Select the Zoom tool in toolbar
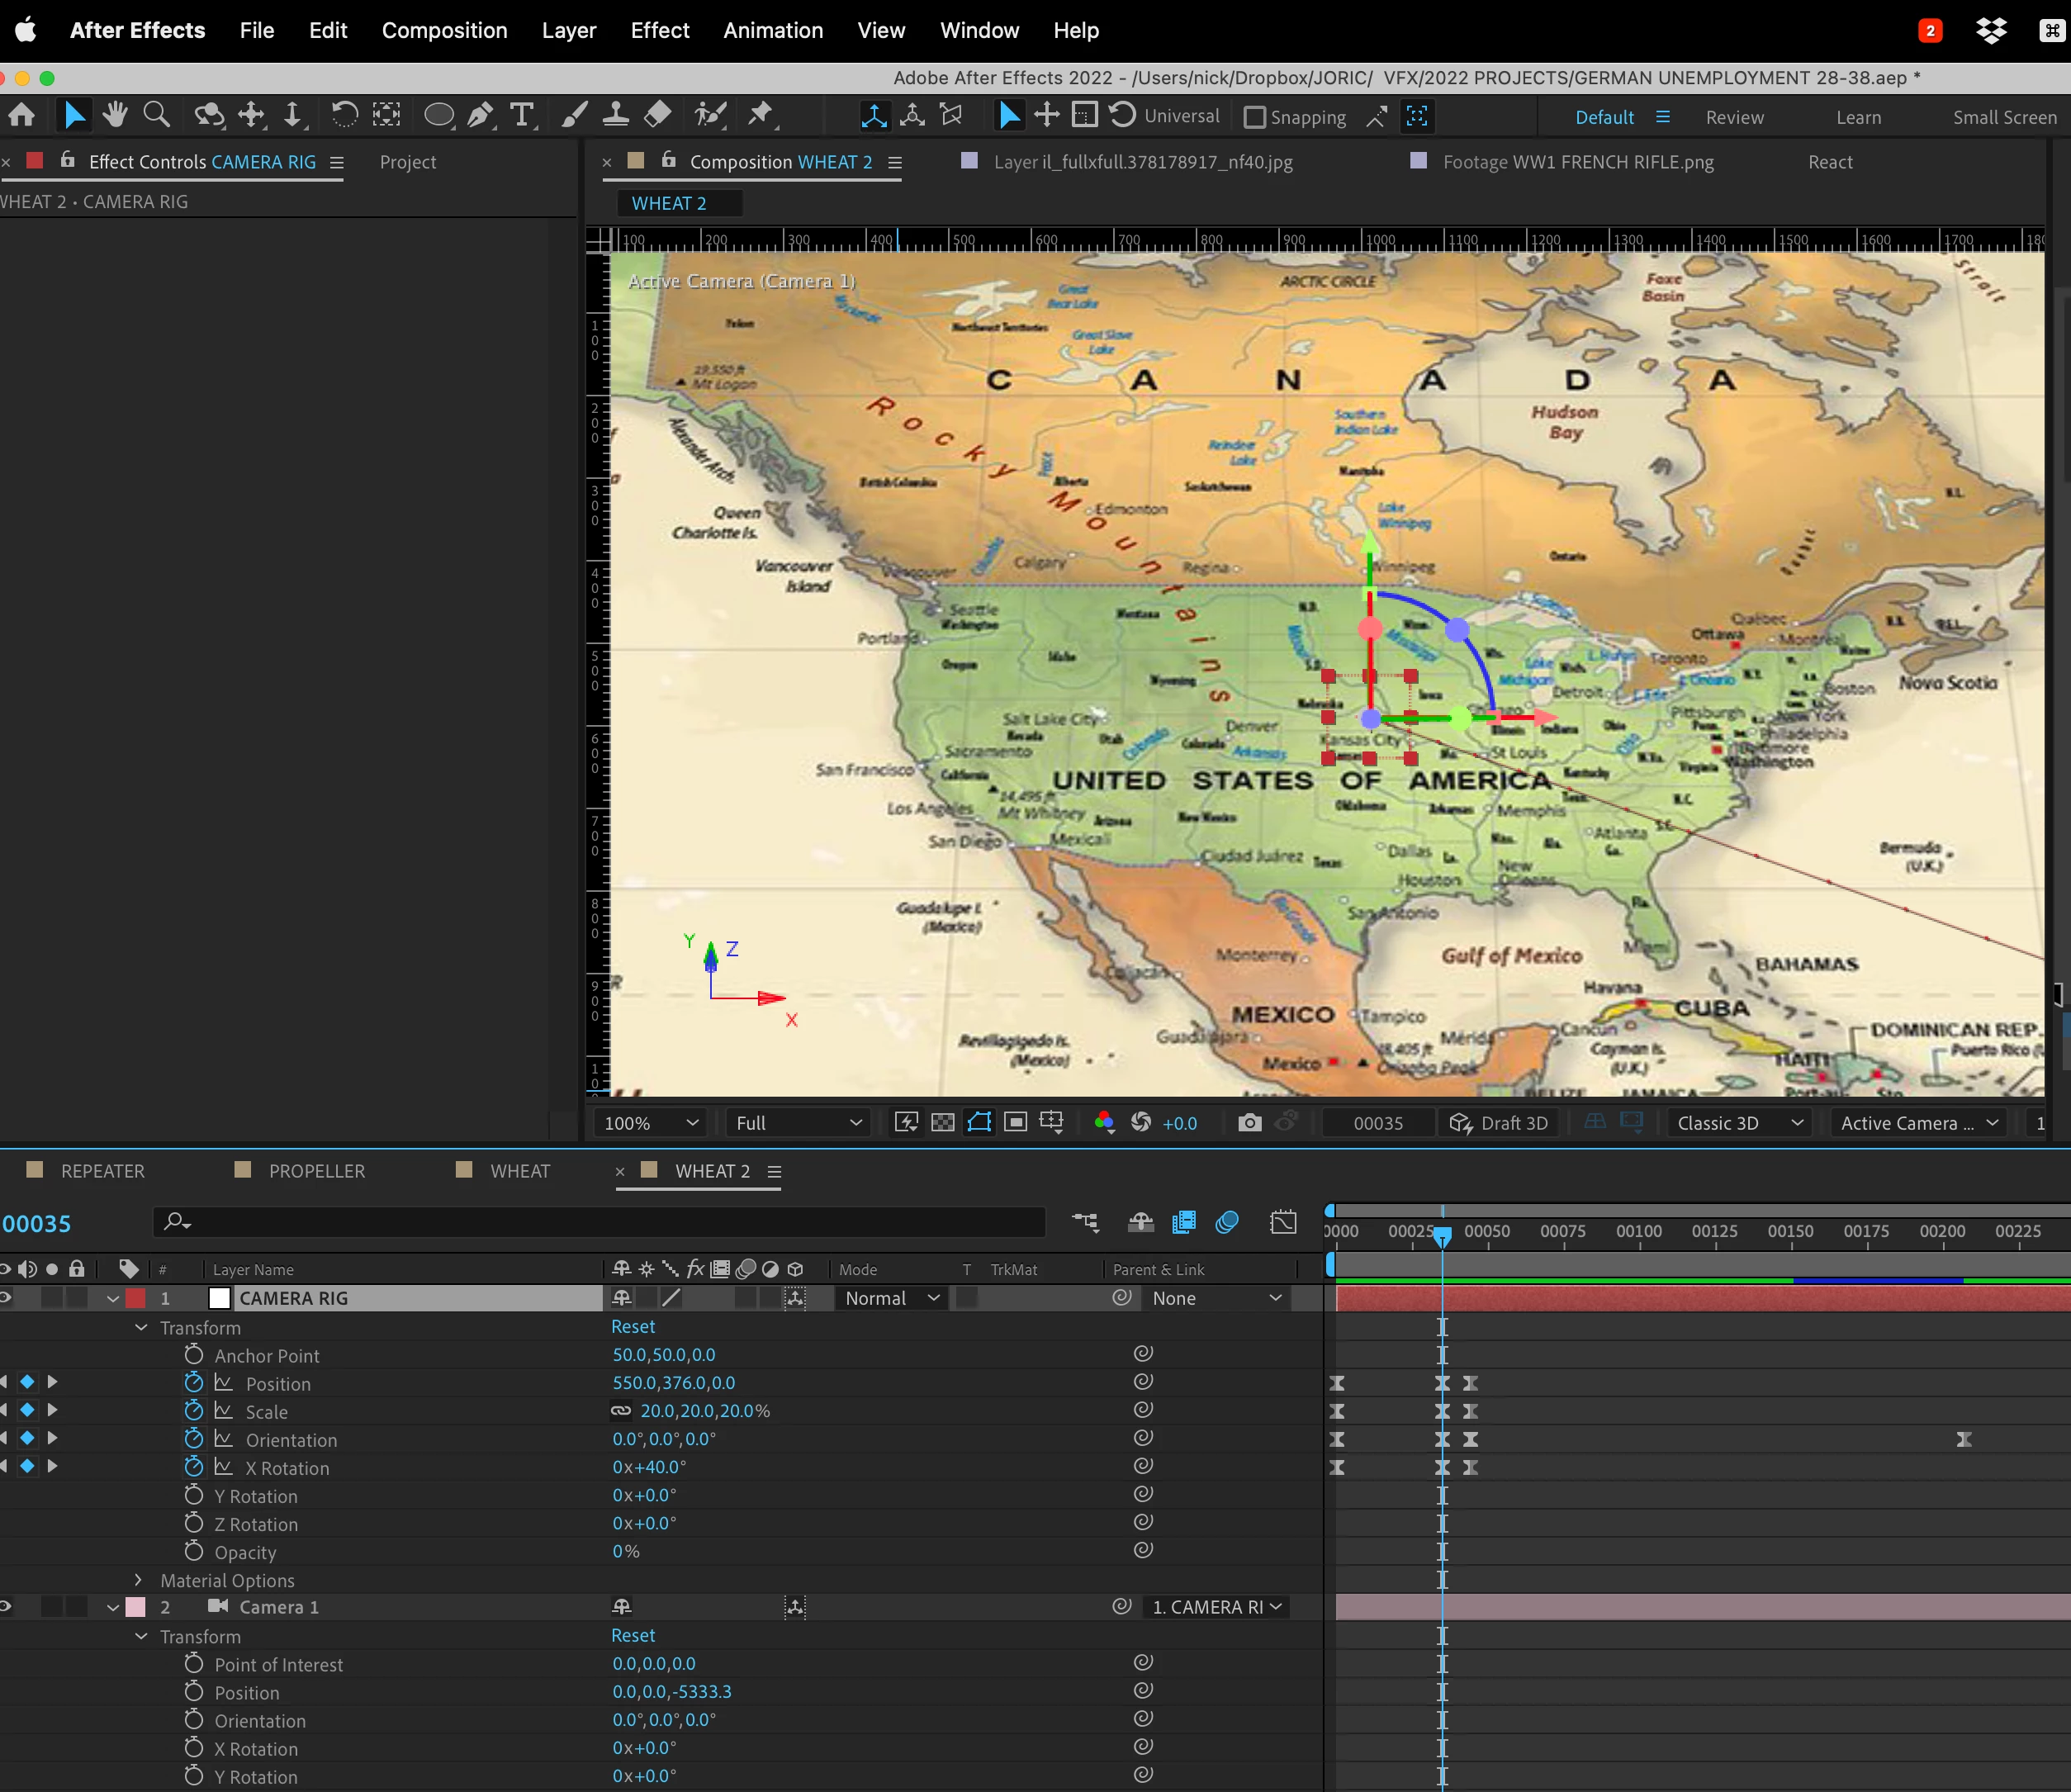The height and width of the screenshot is (1792, 2071). click(157, 115)
